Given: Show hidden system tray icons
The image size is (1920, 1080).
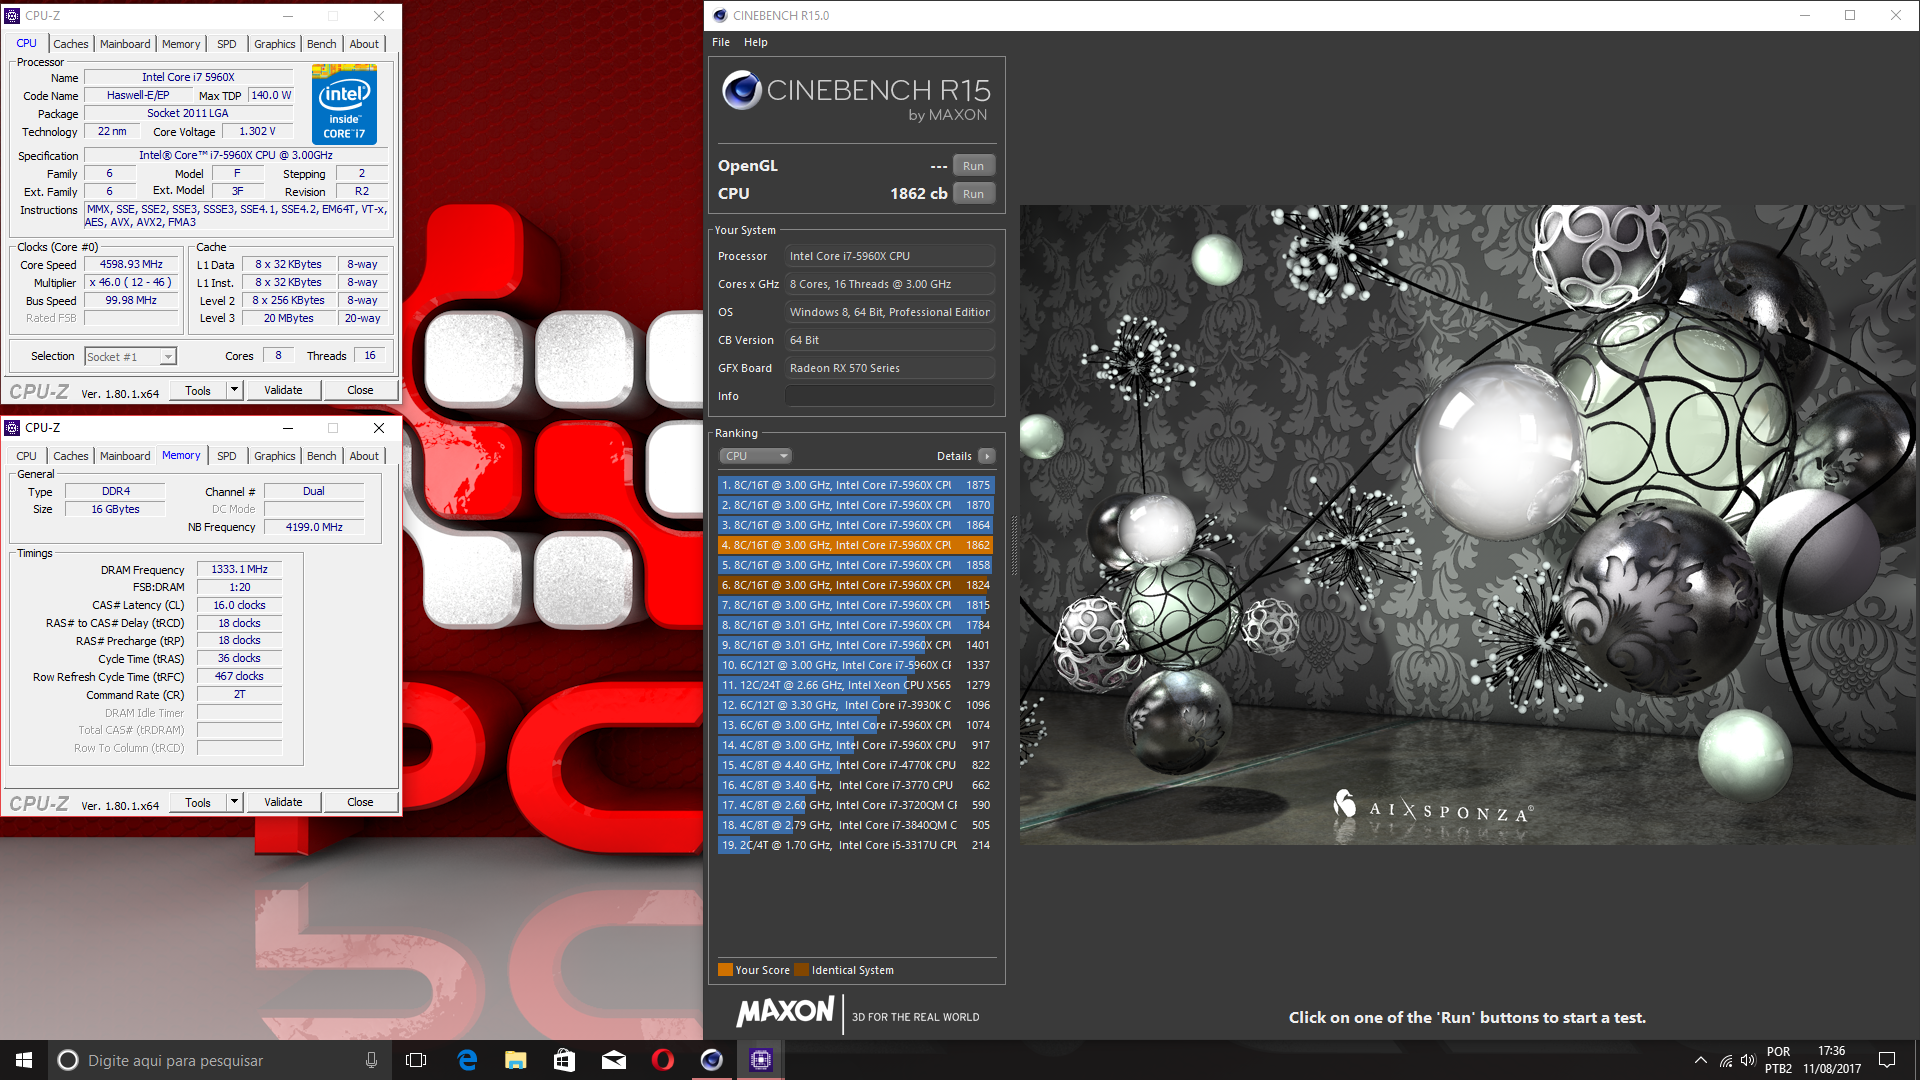Looking at the screenshot, I should (1700, 1060).
